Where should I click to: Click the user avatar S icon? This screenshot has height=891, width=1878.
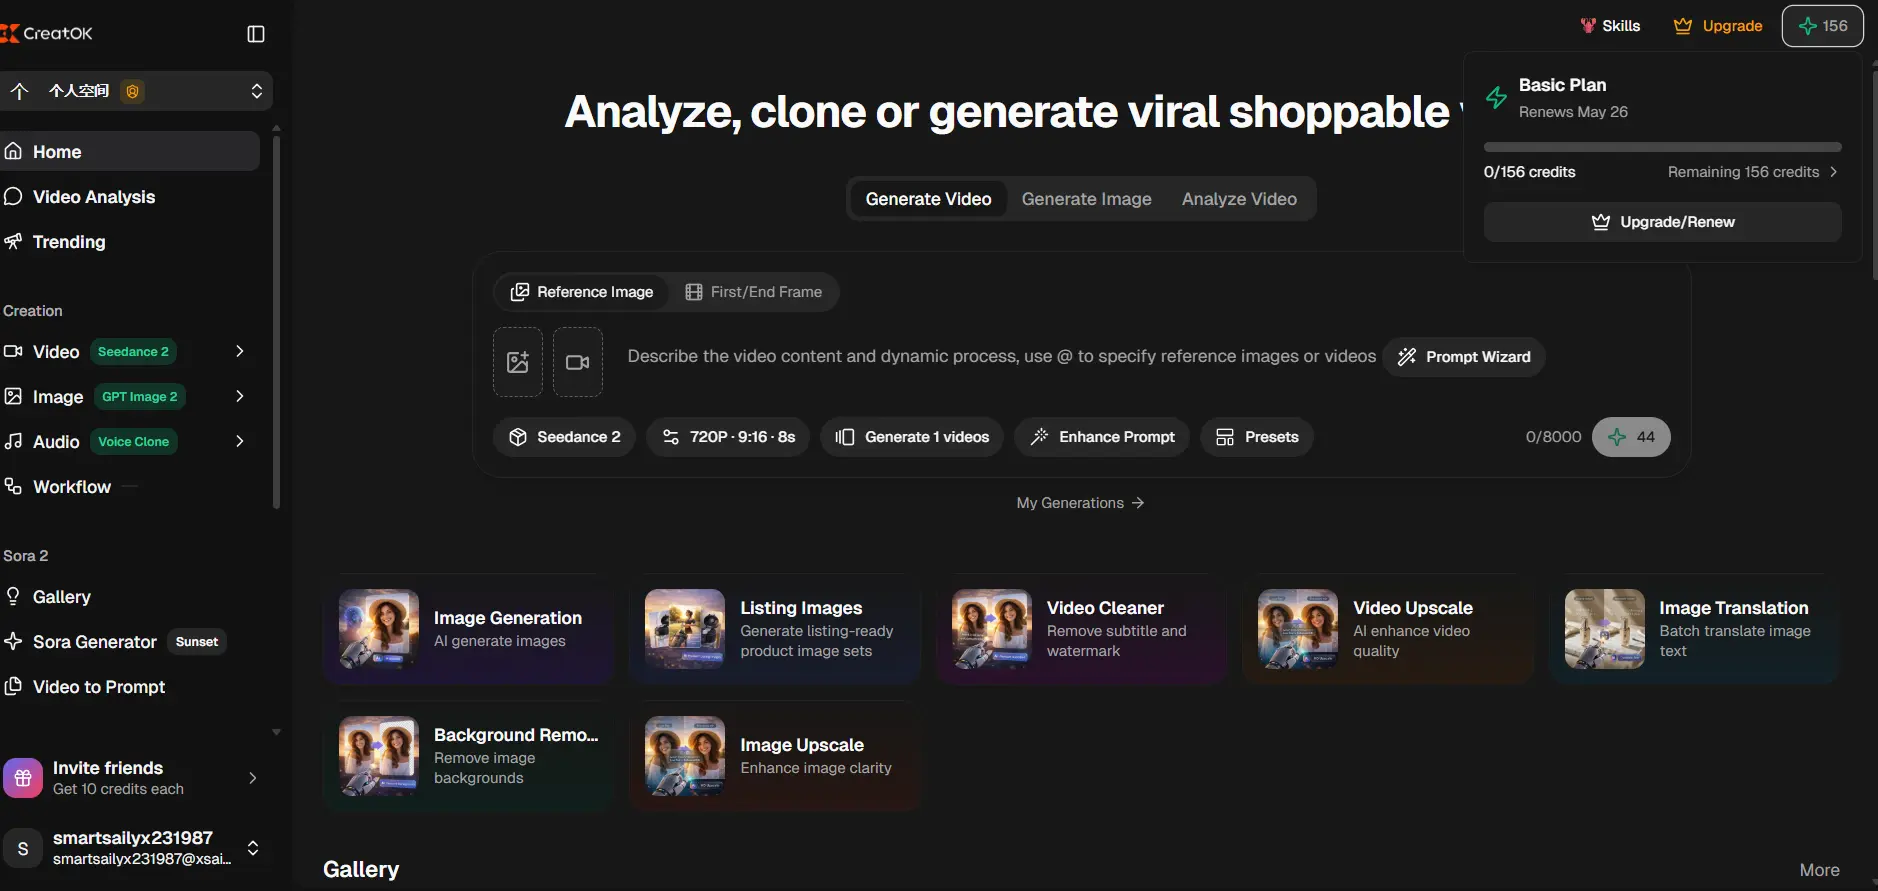point(23,848)
